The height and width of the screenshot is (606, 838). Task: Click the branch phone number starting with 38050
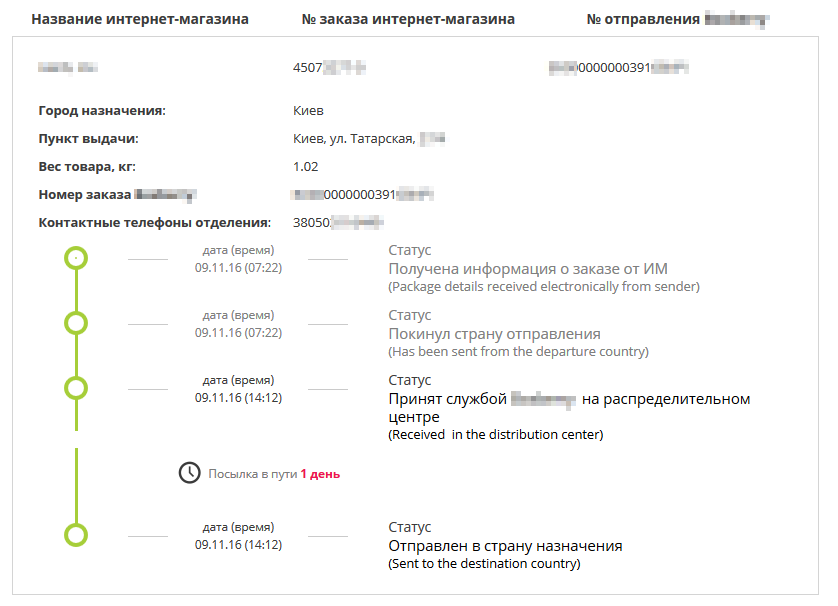point(338,222)
